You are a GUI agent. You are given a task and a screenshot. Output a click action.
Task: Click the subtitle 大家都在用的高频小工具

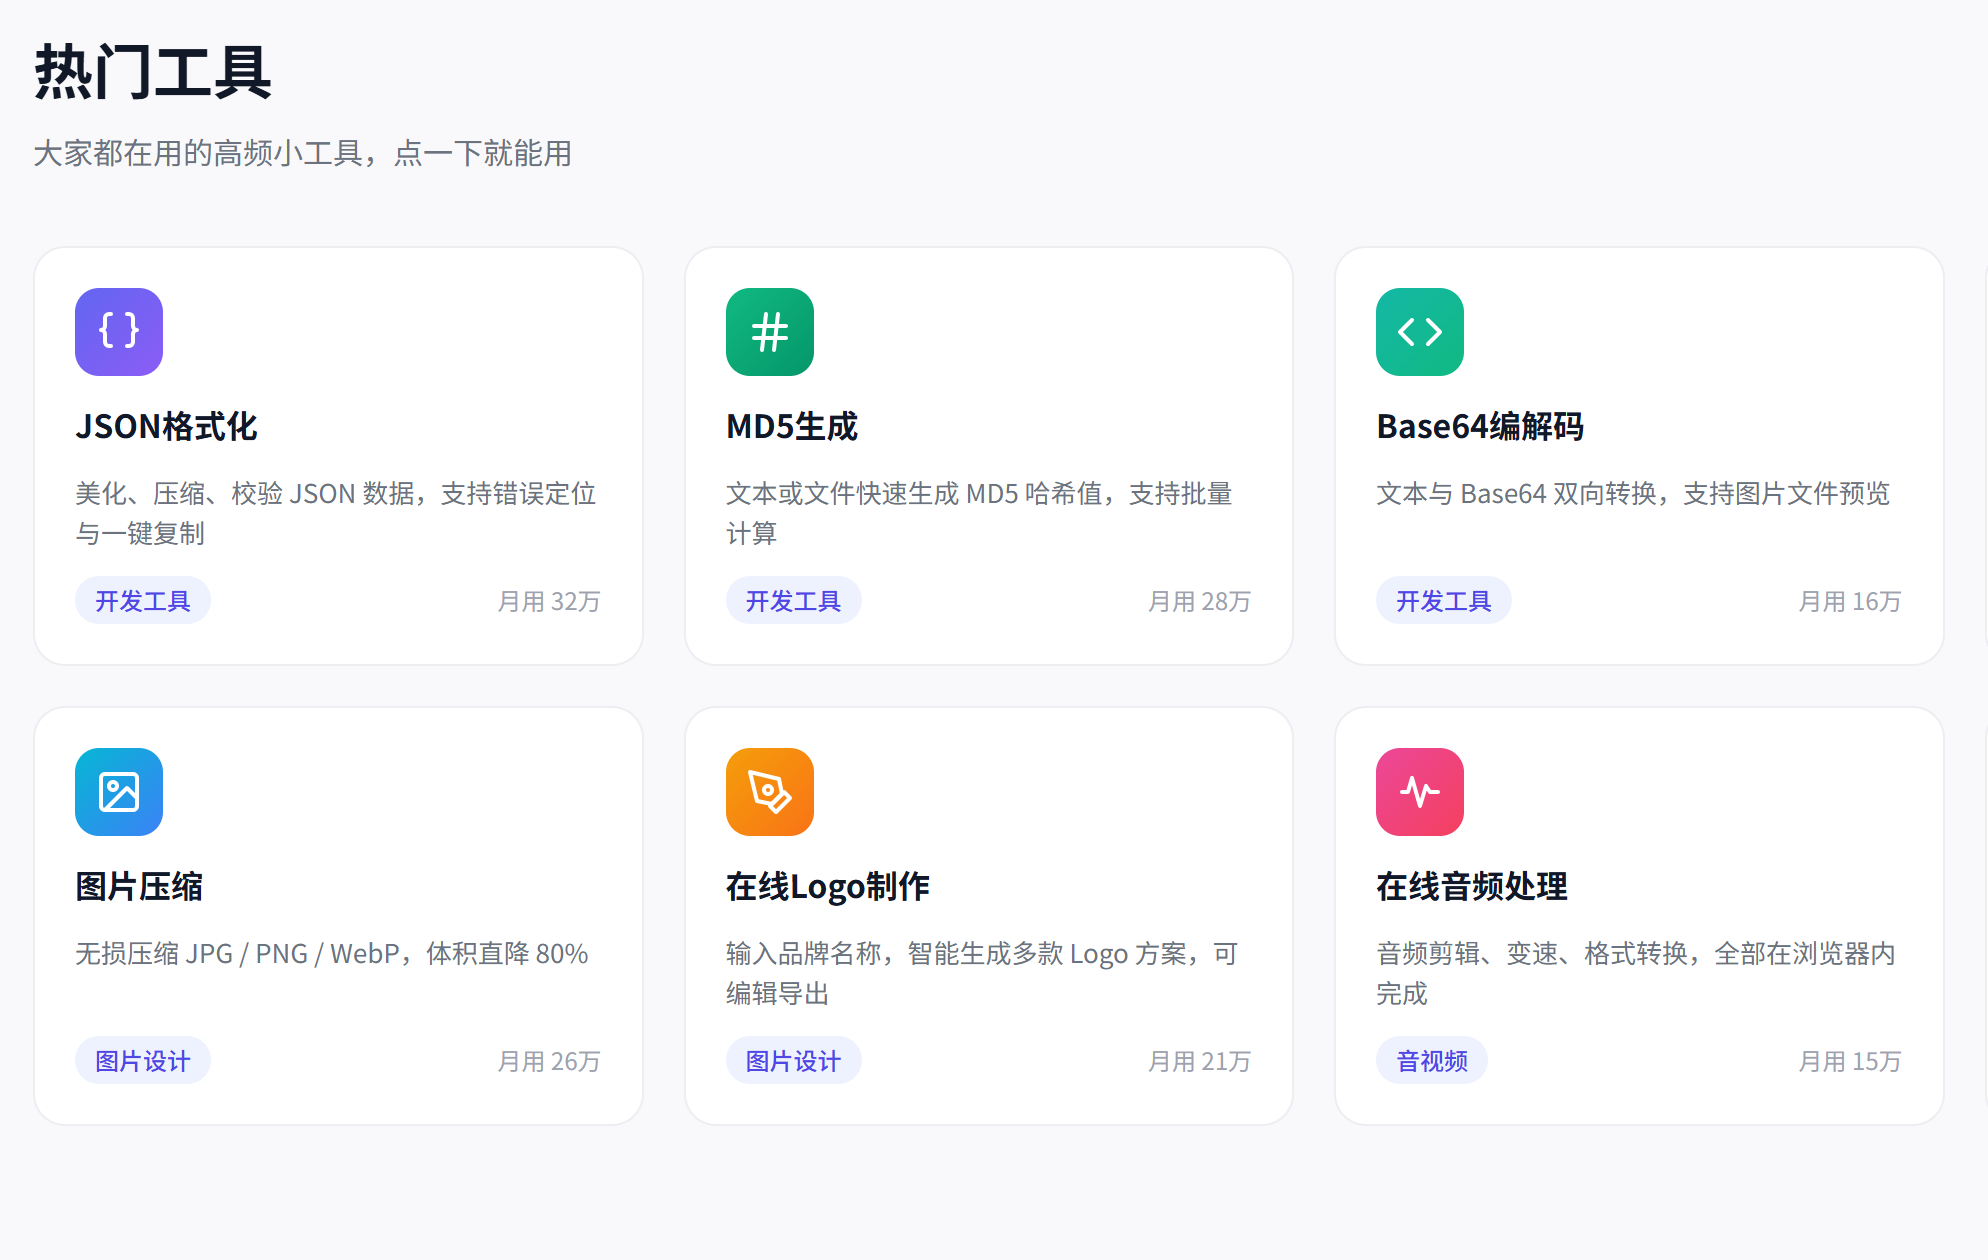click(303, 154)
